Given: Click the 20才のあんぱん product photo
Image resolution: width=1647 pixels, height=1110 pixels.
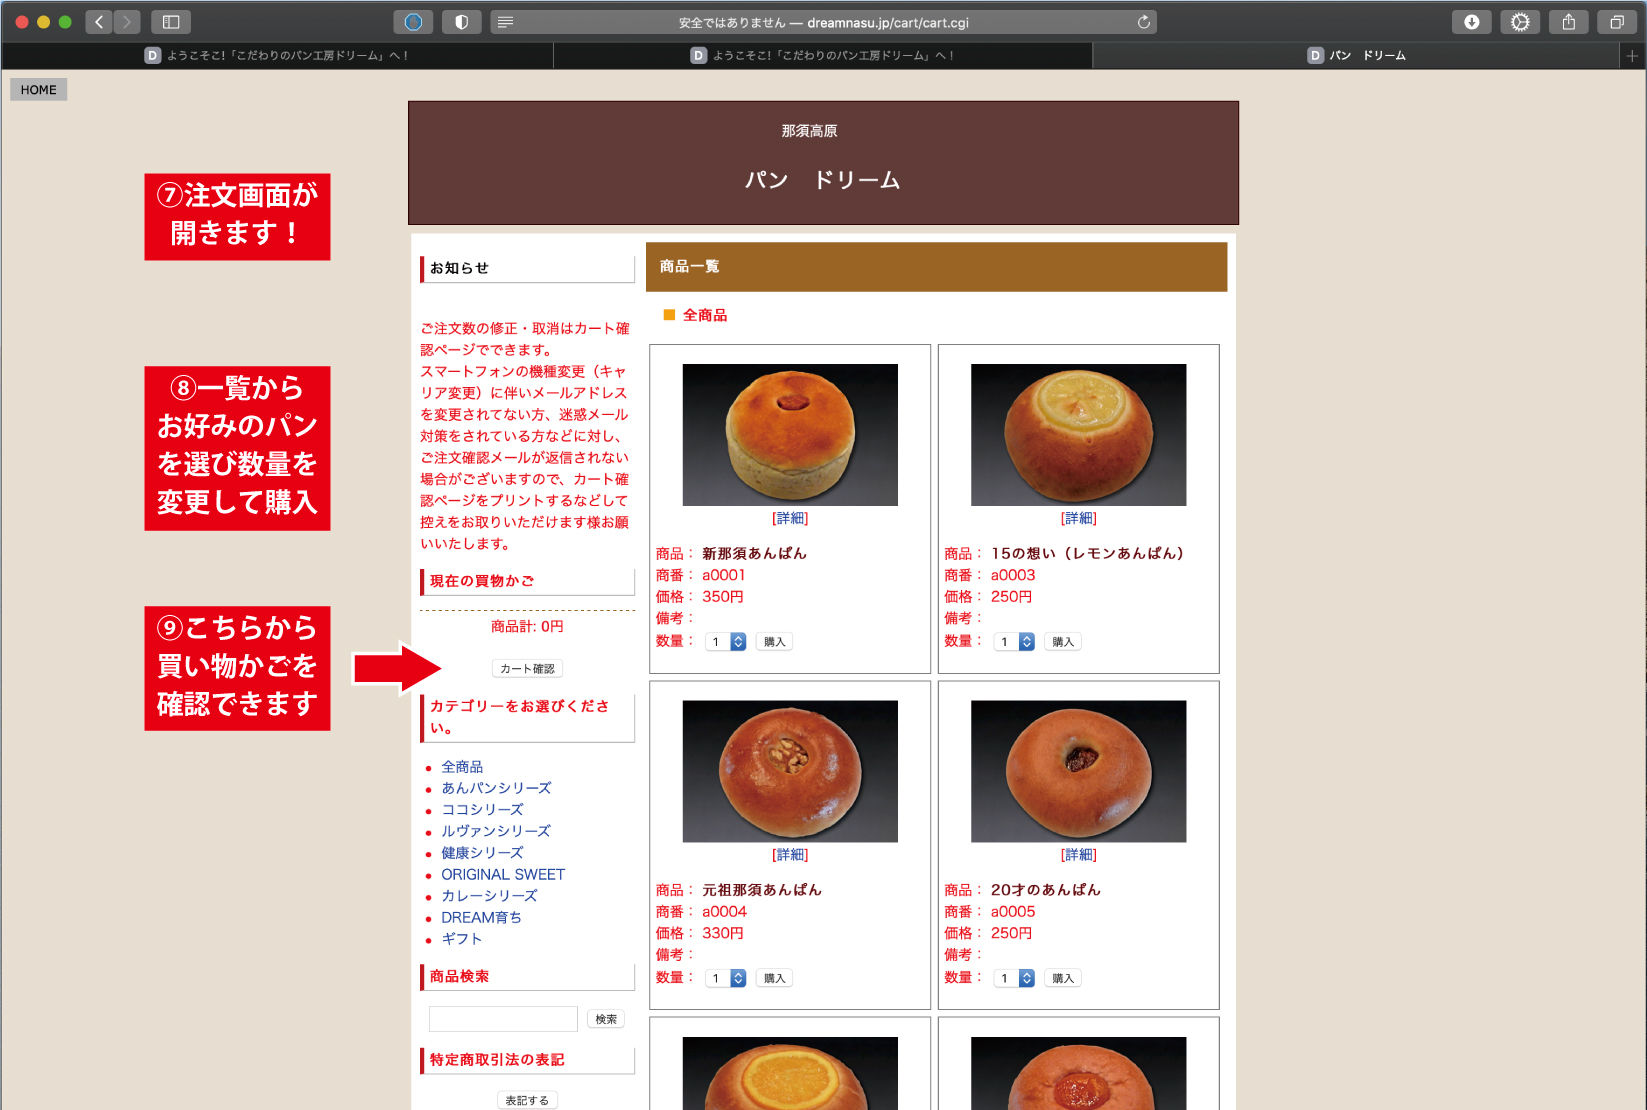Looking at the screenshot, I should point(1079,771).
